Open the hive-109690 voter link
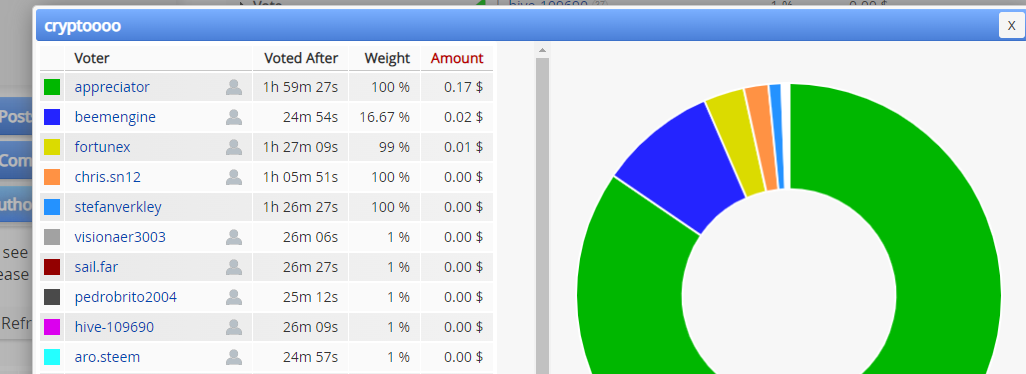This screenshot has height=374, width=1026. 114,327
